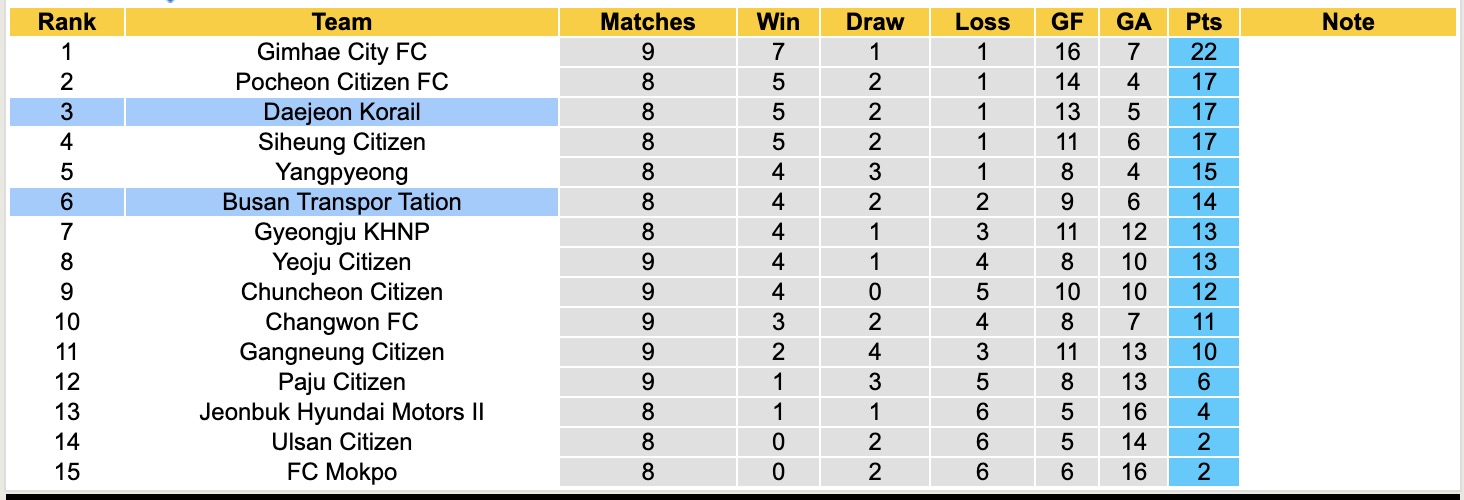
Task: Click the Draw column header
Action: click(874, 22)
